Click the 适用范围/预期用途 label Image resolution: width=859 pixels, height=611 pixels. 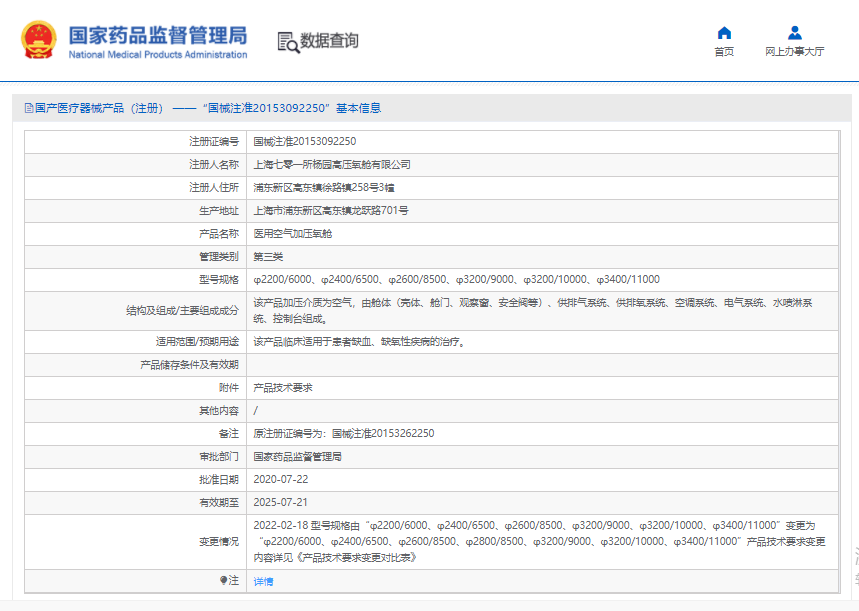(x=197, y=342)
